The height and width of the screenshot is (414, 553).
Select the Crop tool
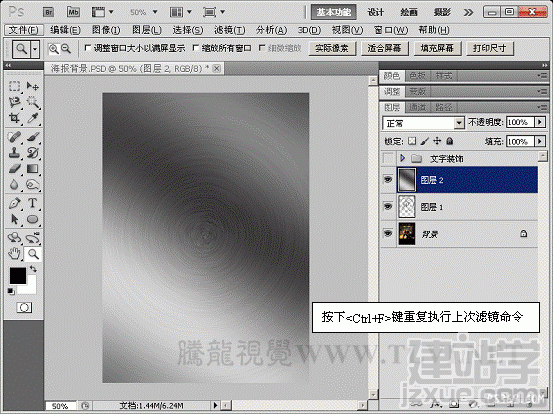click(x=14, y=118)
